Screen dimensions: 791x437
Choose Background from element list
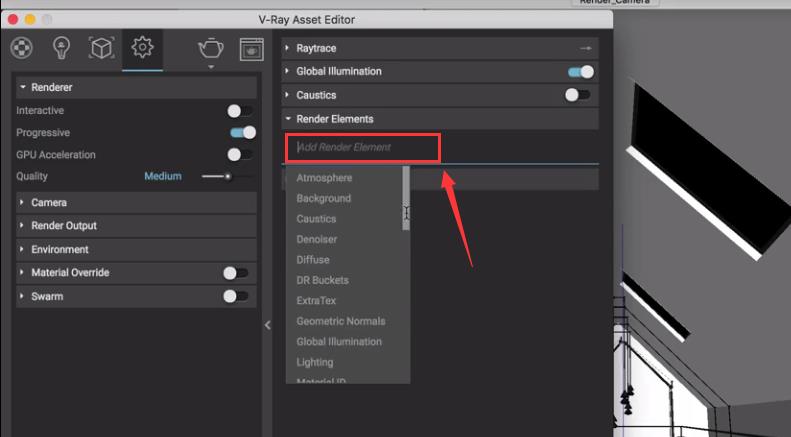324,198
